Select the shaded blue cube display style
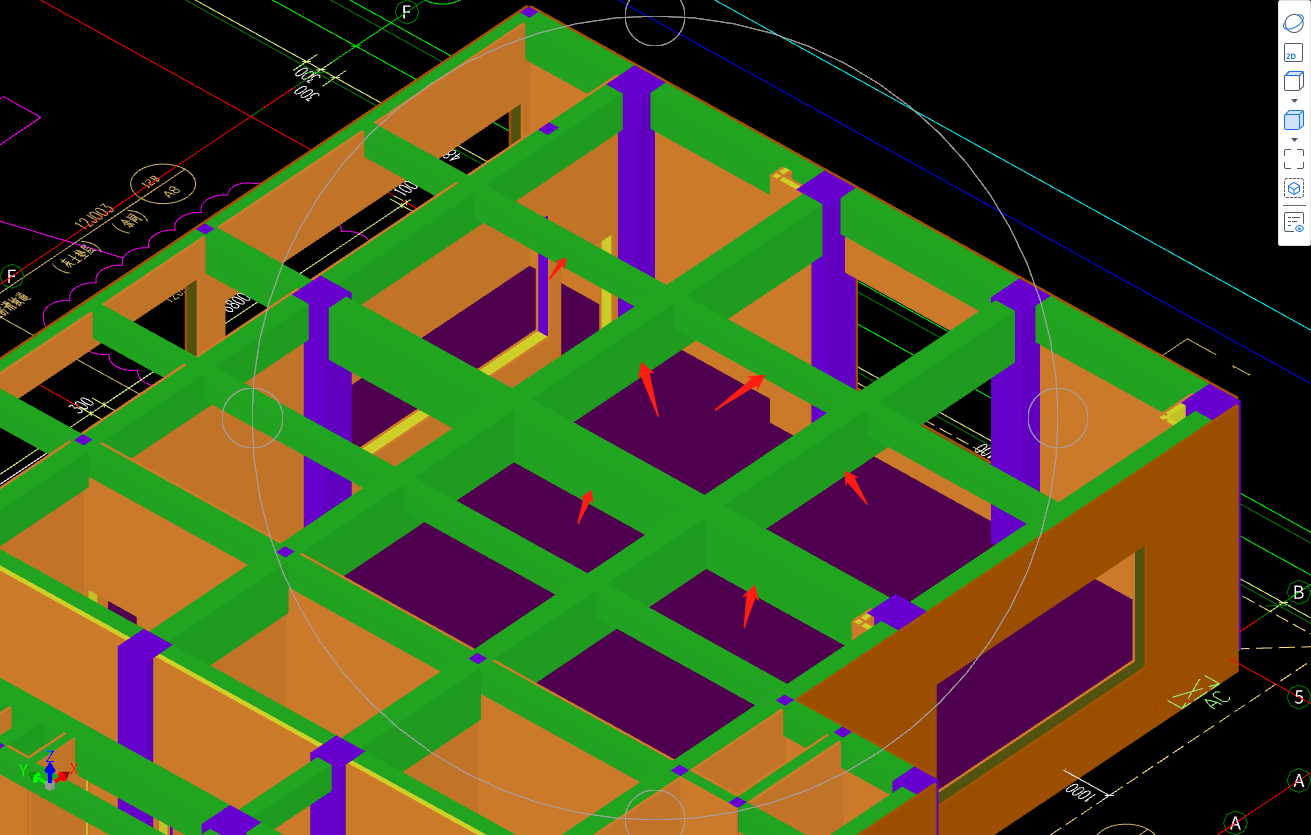The height and width of the screenshot is (835, 1311). (1293, 120)
